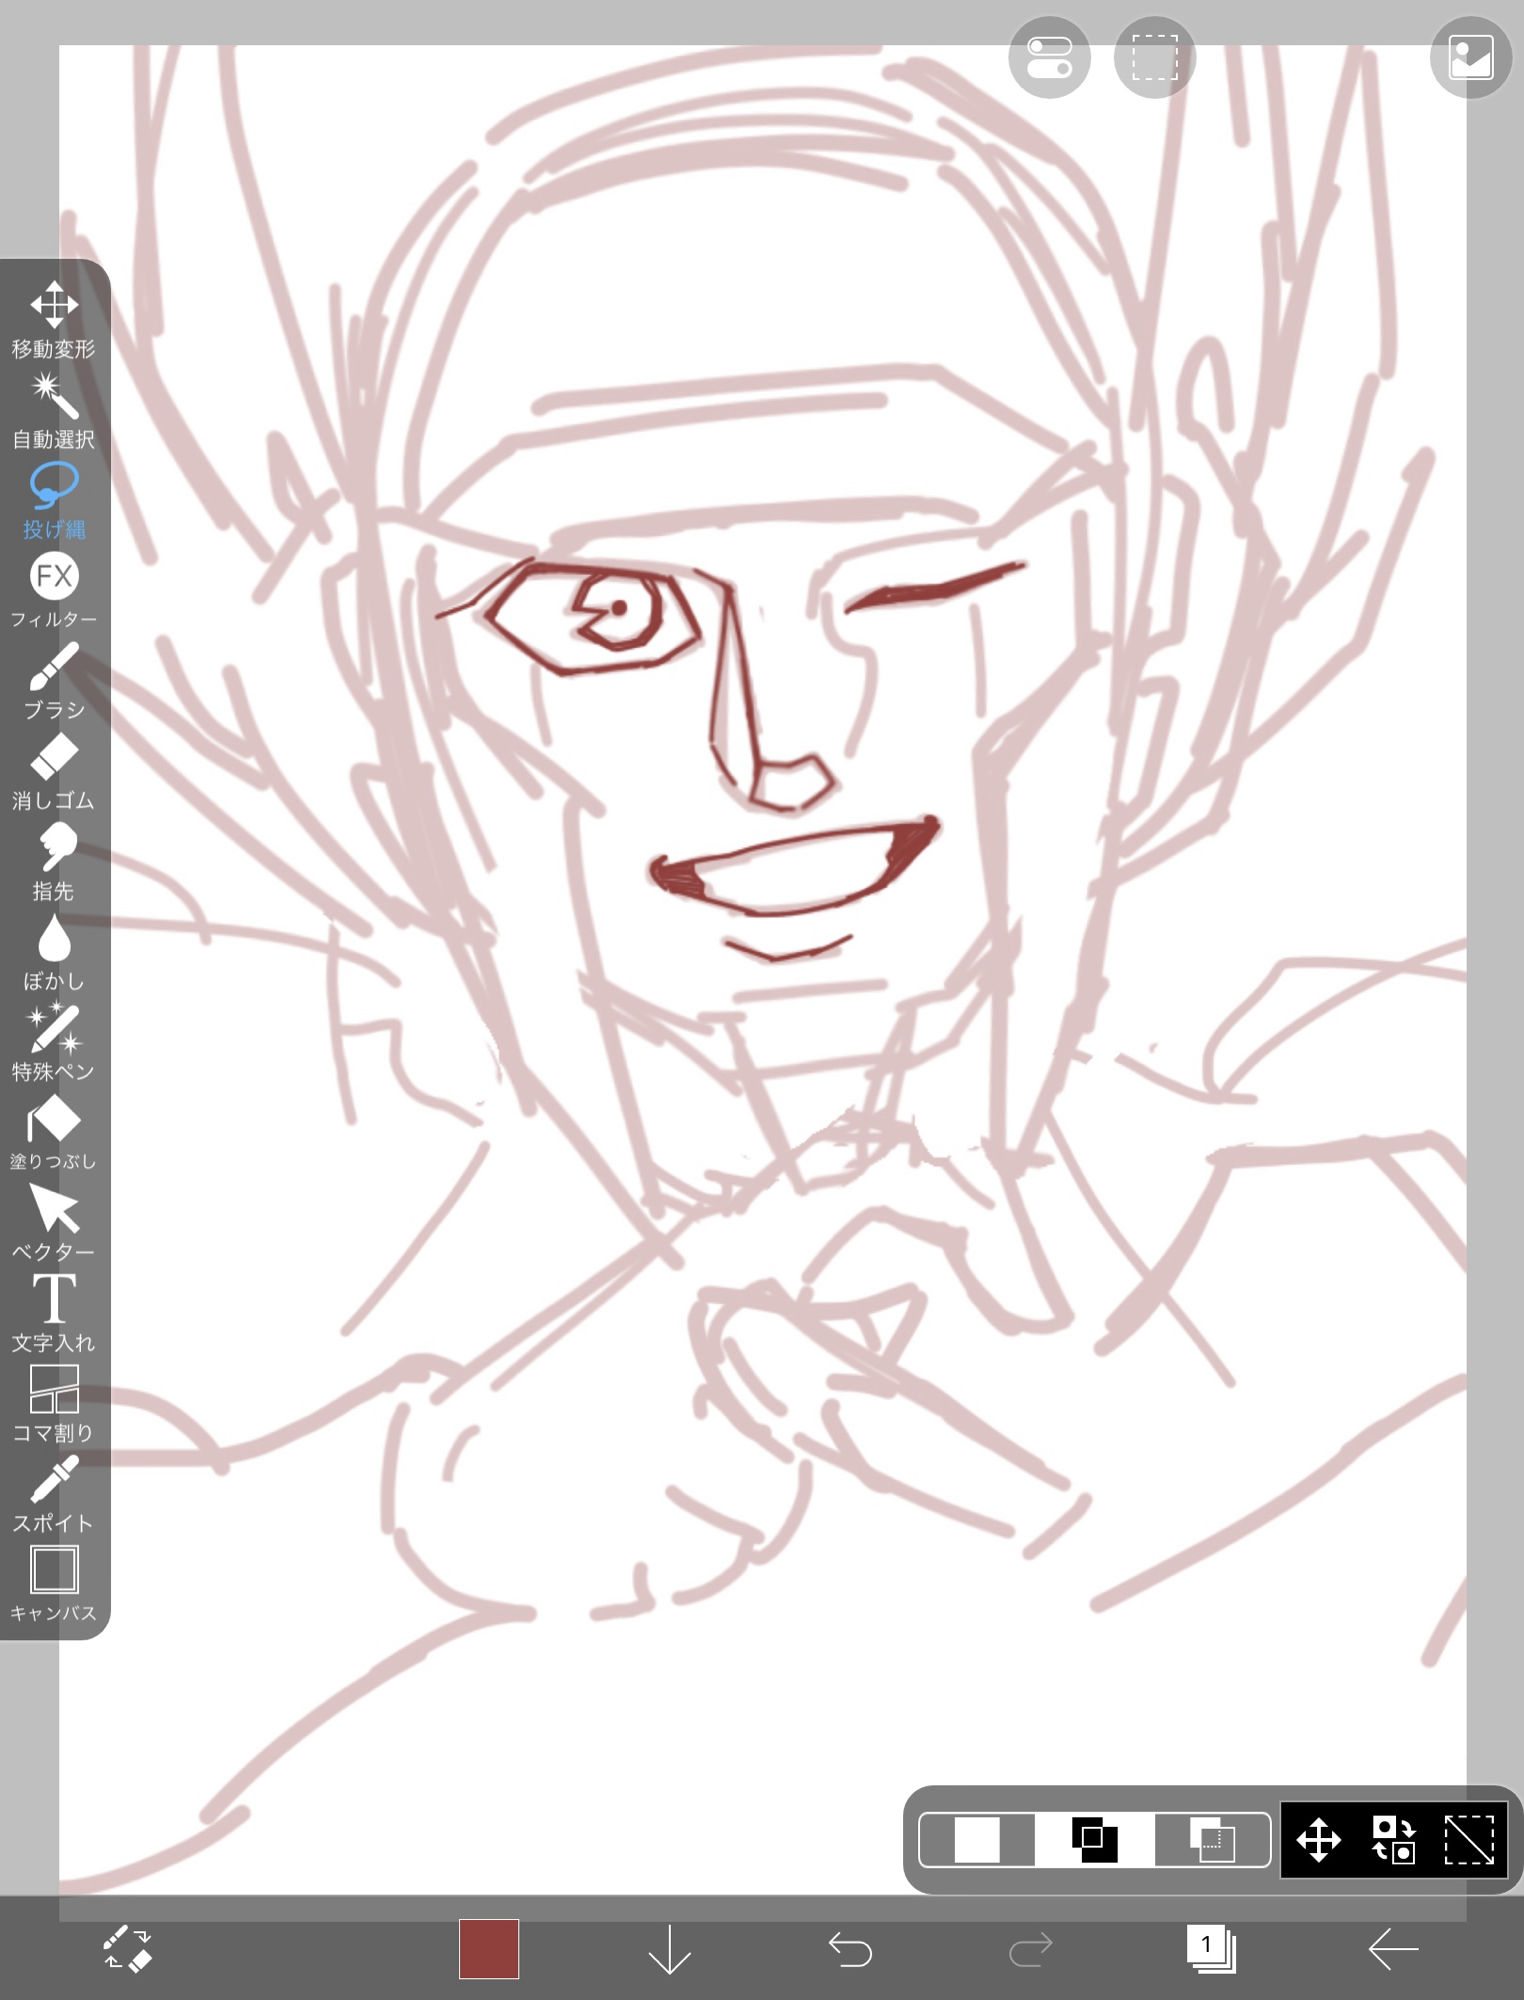Switch to add-to-selection mode
Image resolution: width=1524 pixels, height=2000 pixels.
pos(1094,1840)
